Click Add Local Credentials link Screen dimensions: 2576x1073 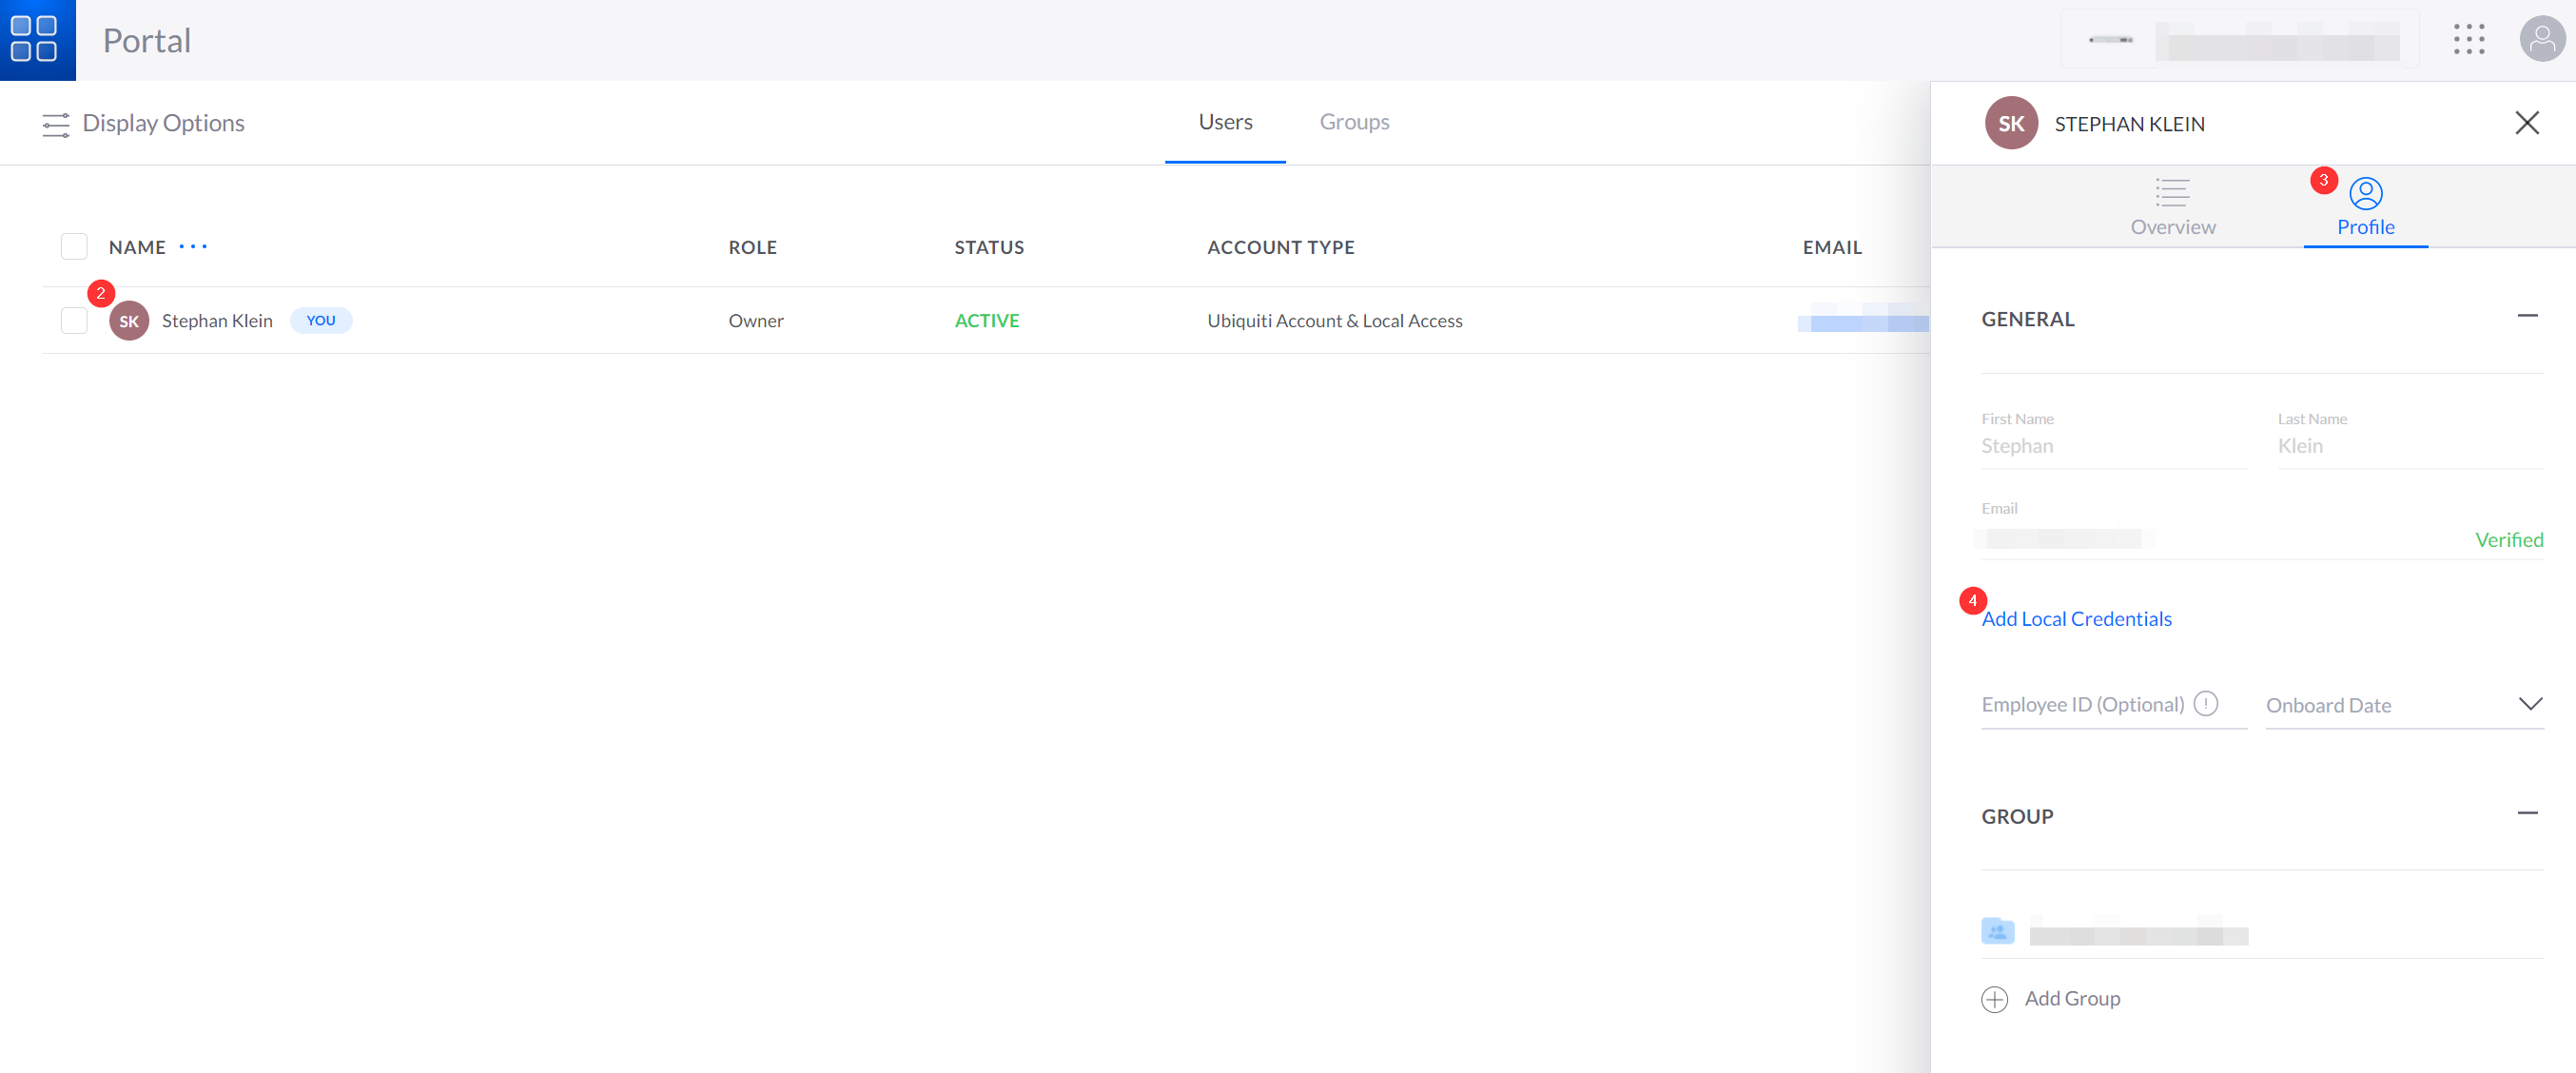tap(2076, 619)
